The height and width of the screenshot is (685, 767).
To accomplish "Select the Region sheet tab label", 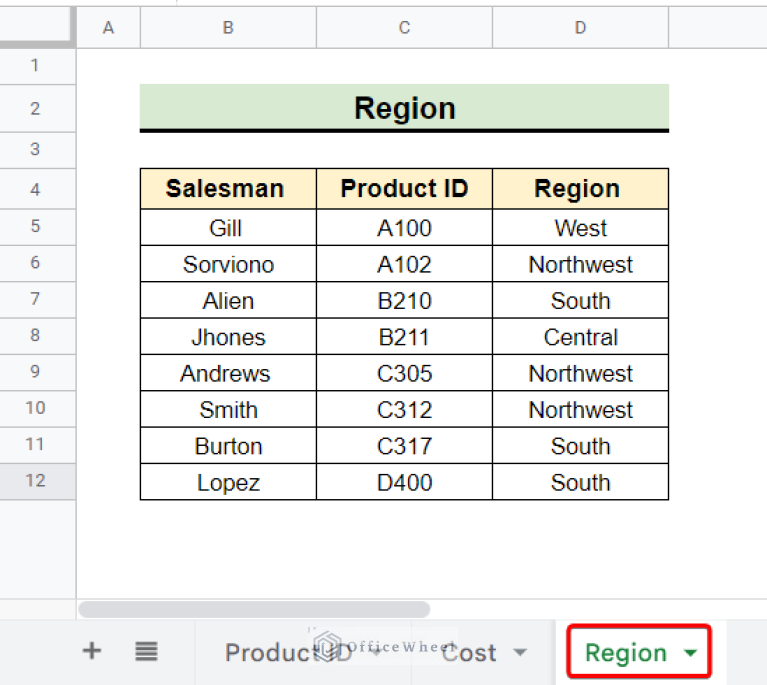I will pyautogui.click(x=625, y=653).
